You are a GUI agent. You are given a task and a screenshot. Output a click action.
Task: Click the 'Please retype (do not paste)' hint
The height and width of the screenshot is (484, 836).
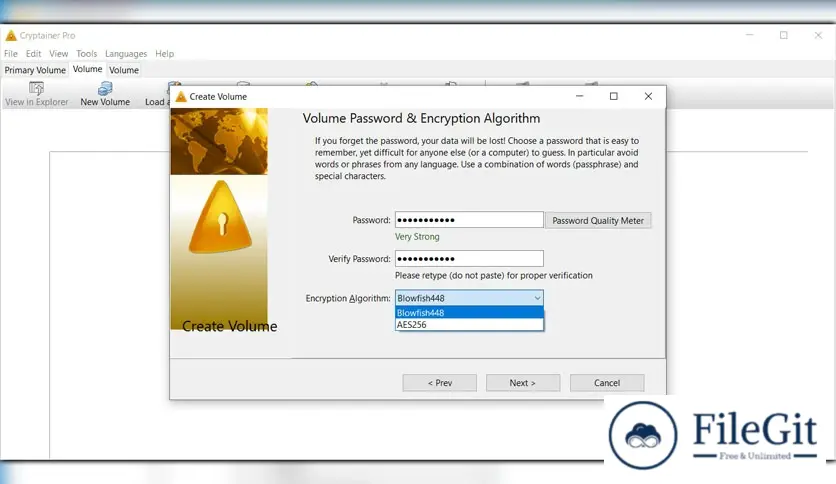(494, 276)
